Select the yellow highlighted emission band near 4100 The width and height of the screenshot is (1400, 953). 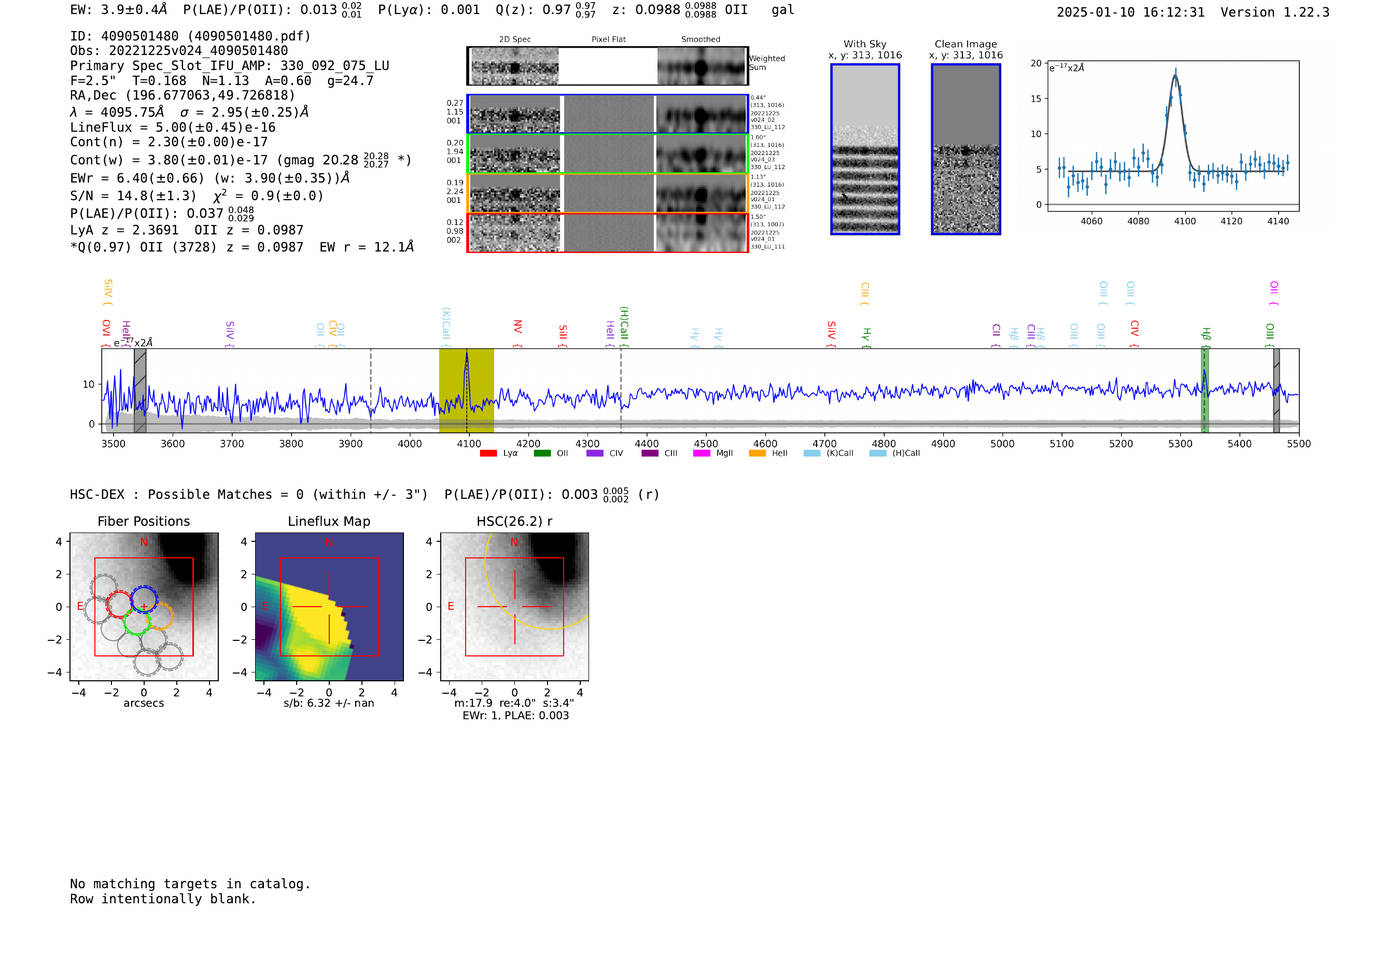[x=466, y=391]
